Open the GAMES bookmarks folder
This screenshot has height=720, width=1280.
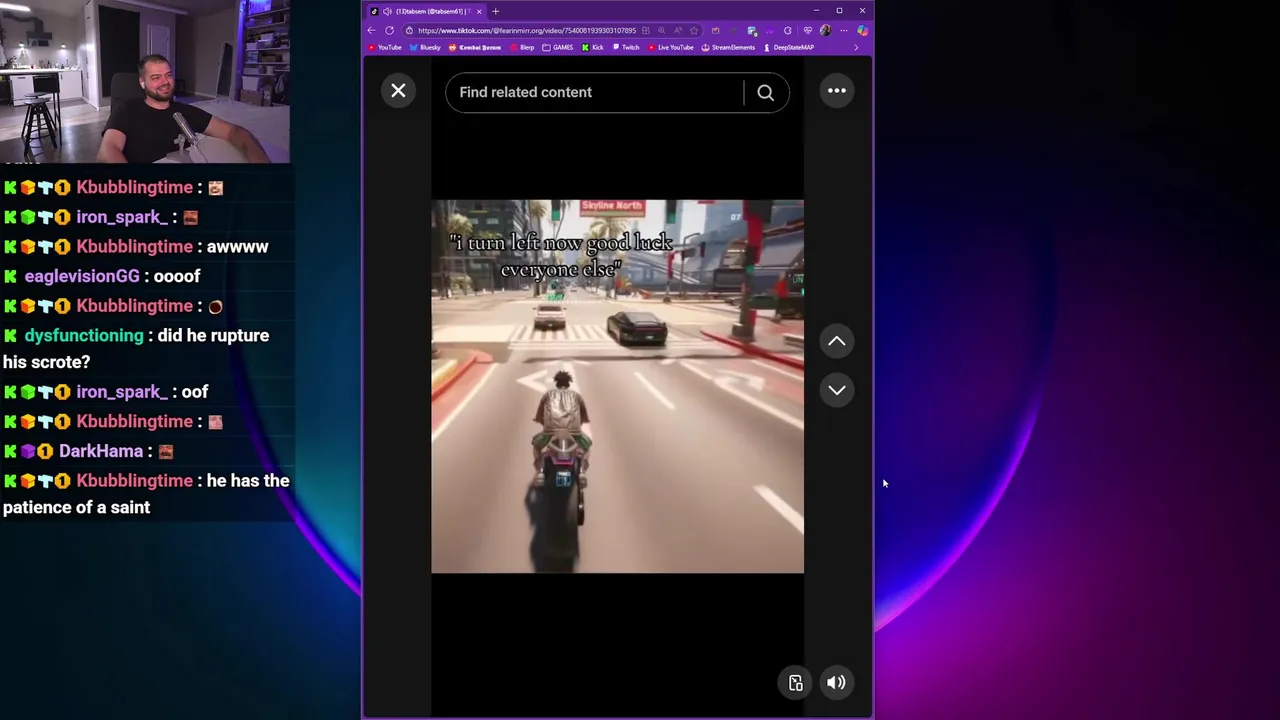558,47
